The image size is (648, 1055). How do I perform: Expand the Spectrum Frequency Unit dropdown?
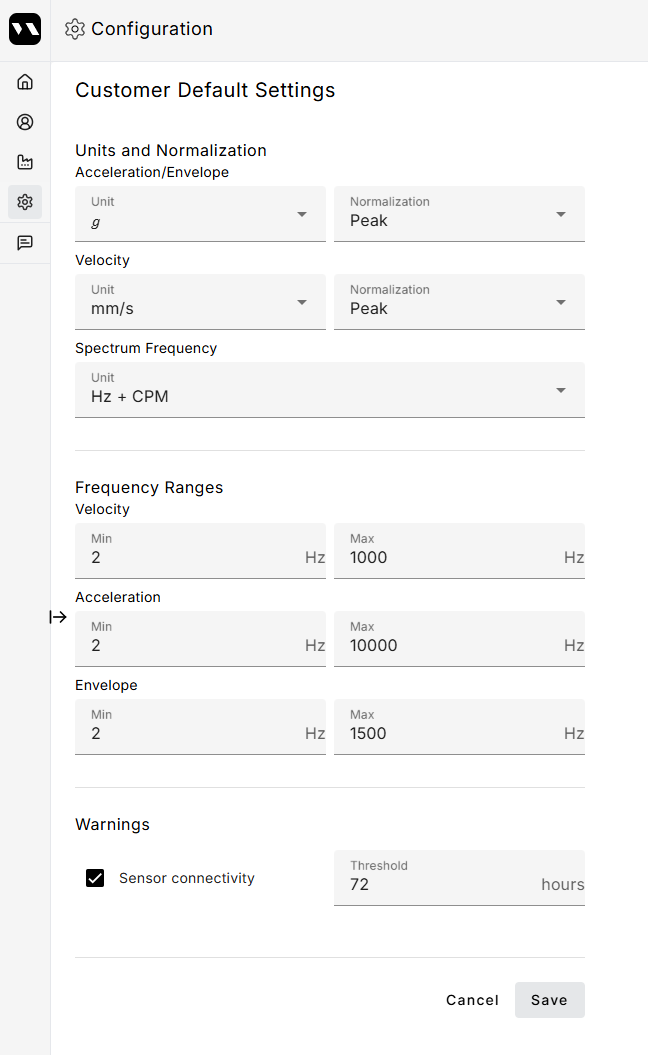[330, 390]
